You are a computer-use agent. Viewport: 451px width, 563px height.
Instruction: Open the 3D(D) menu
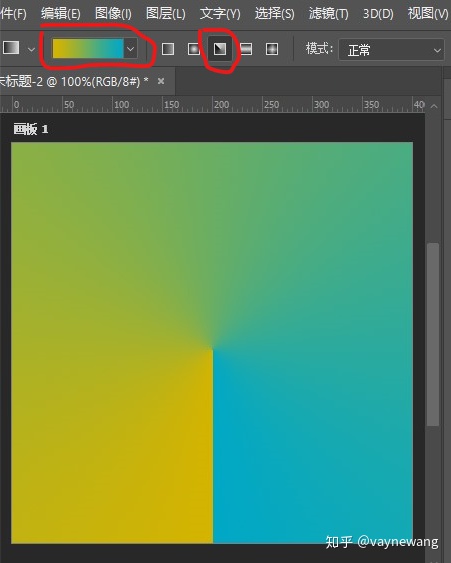click(378, 14)
